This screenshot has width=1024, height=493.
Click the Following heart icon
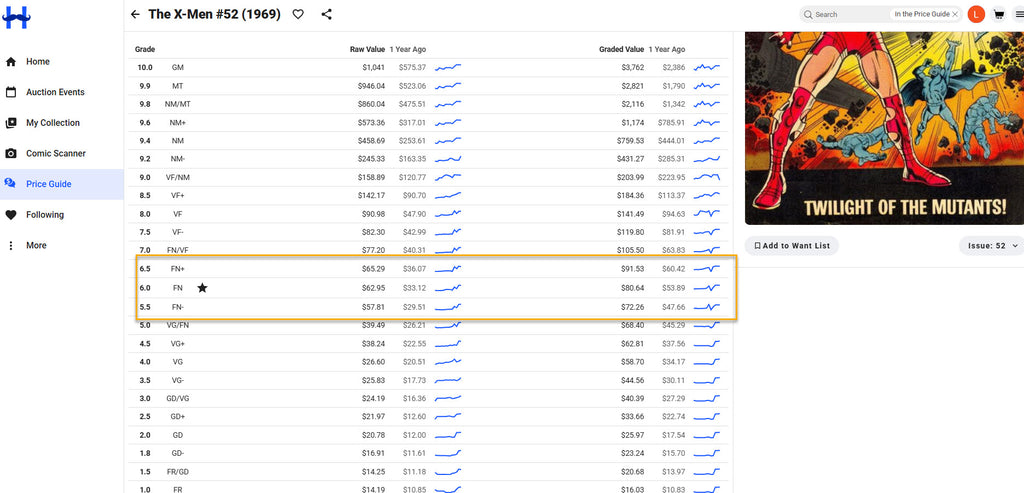point(10,215)
